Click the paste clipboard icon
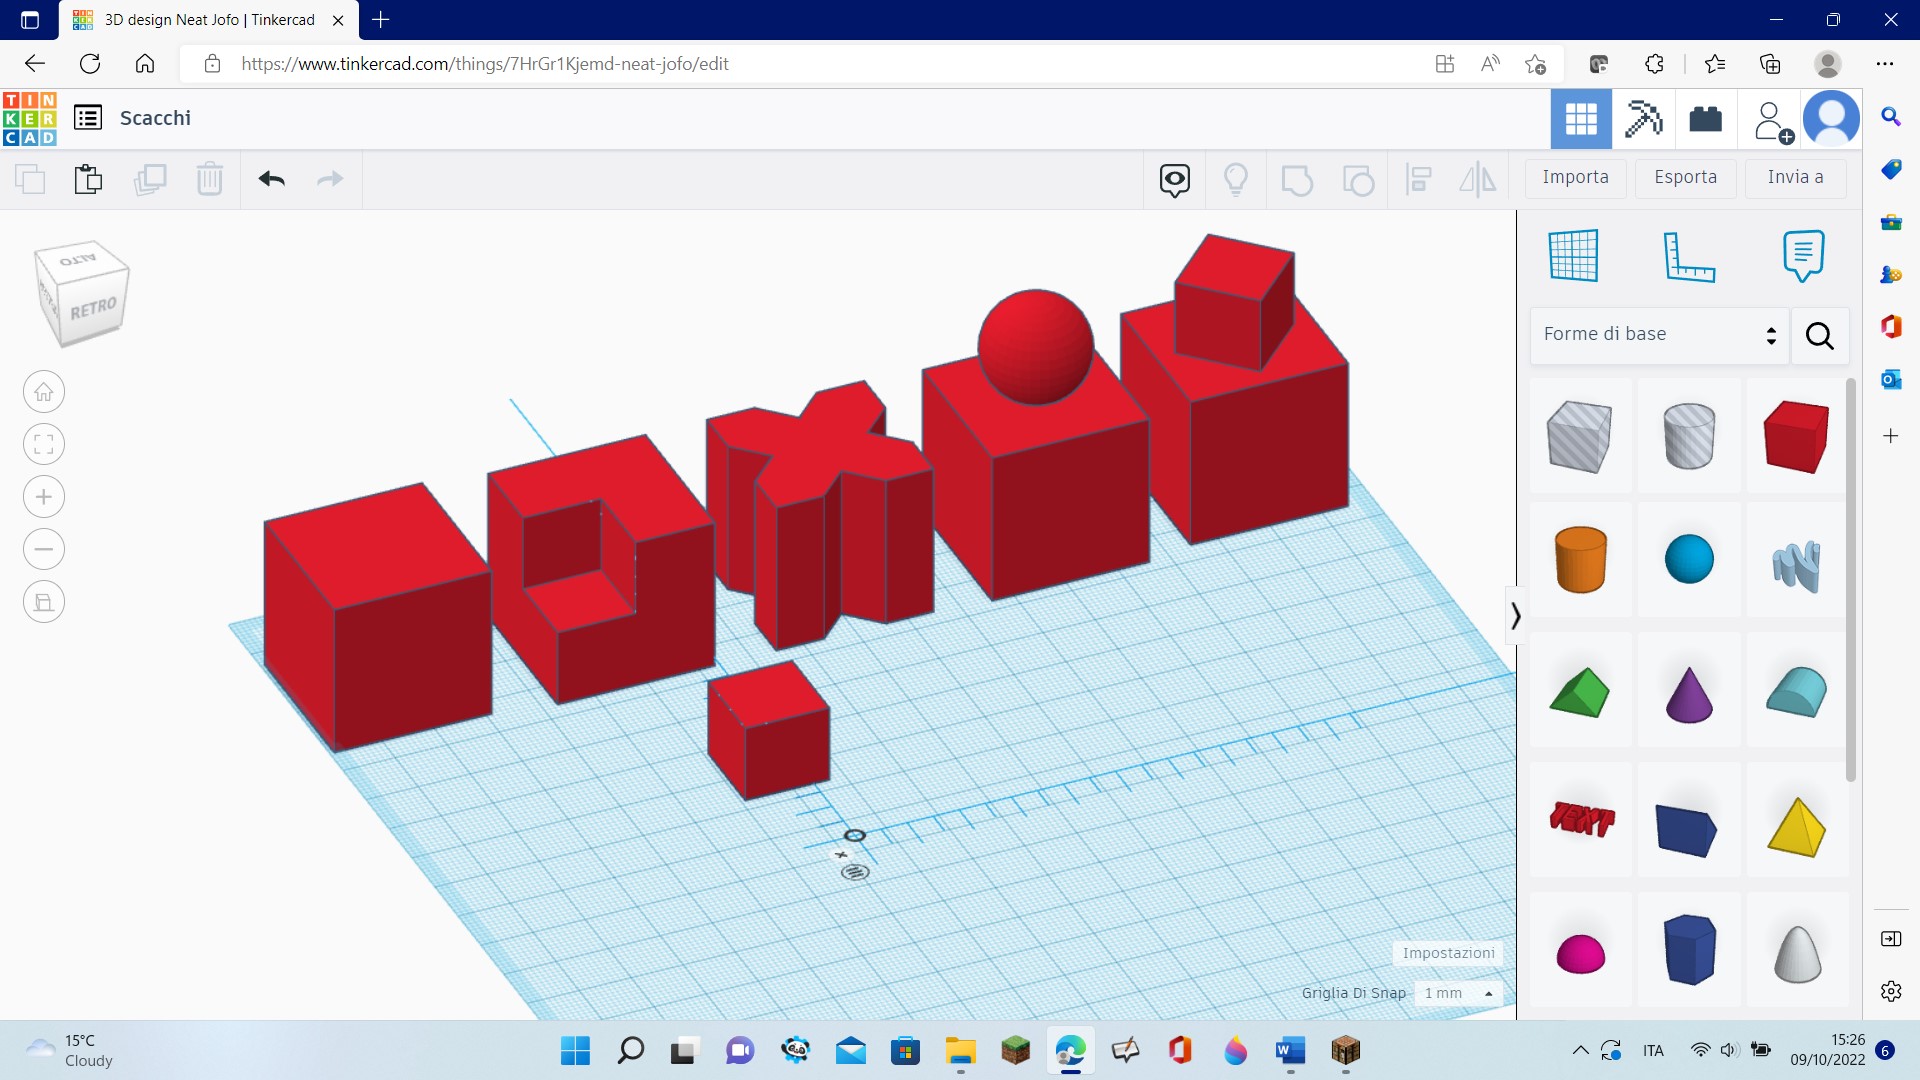 [x=88, y=179]
